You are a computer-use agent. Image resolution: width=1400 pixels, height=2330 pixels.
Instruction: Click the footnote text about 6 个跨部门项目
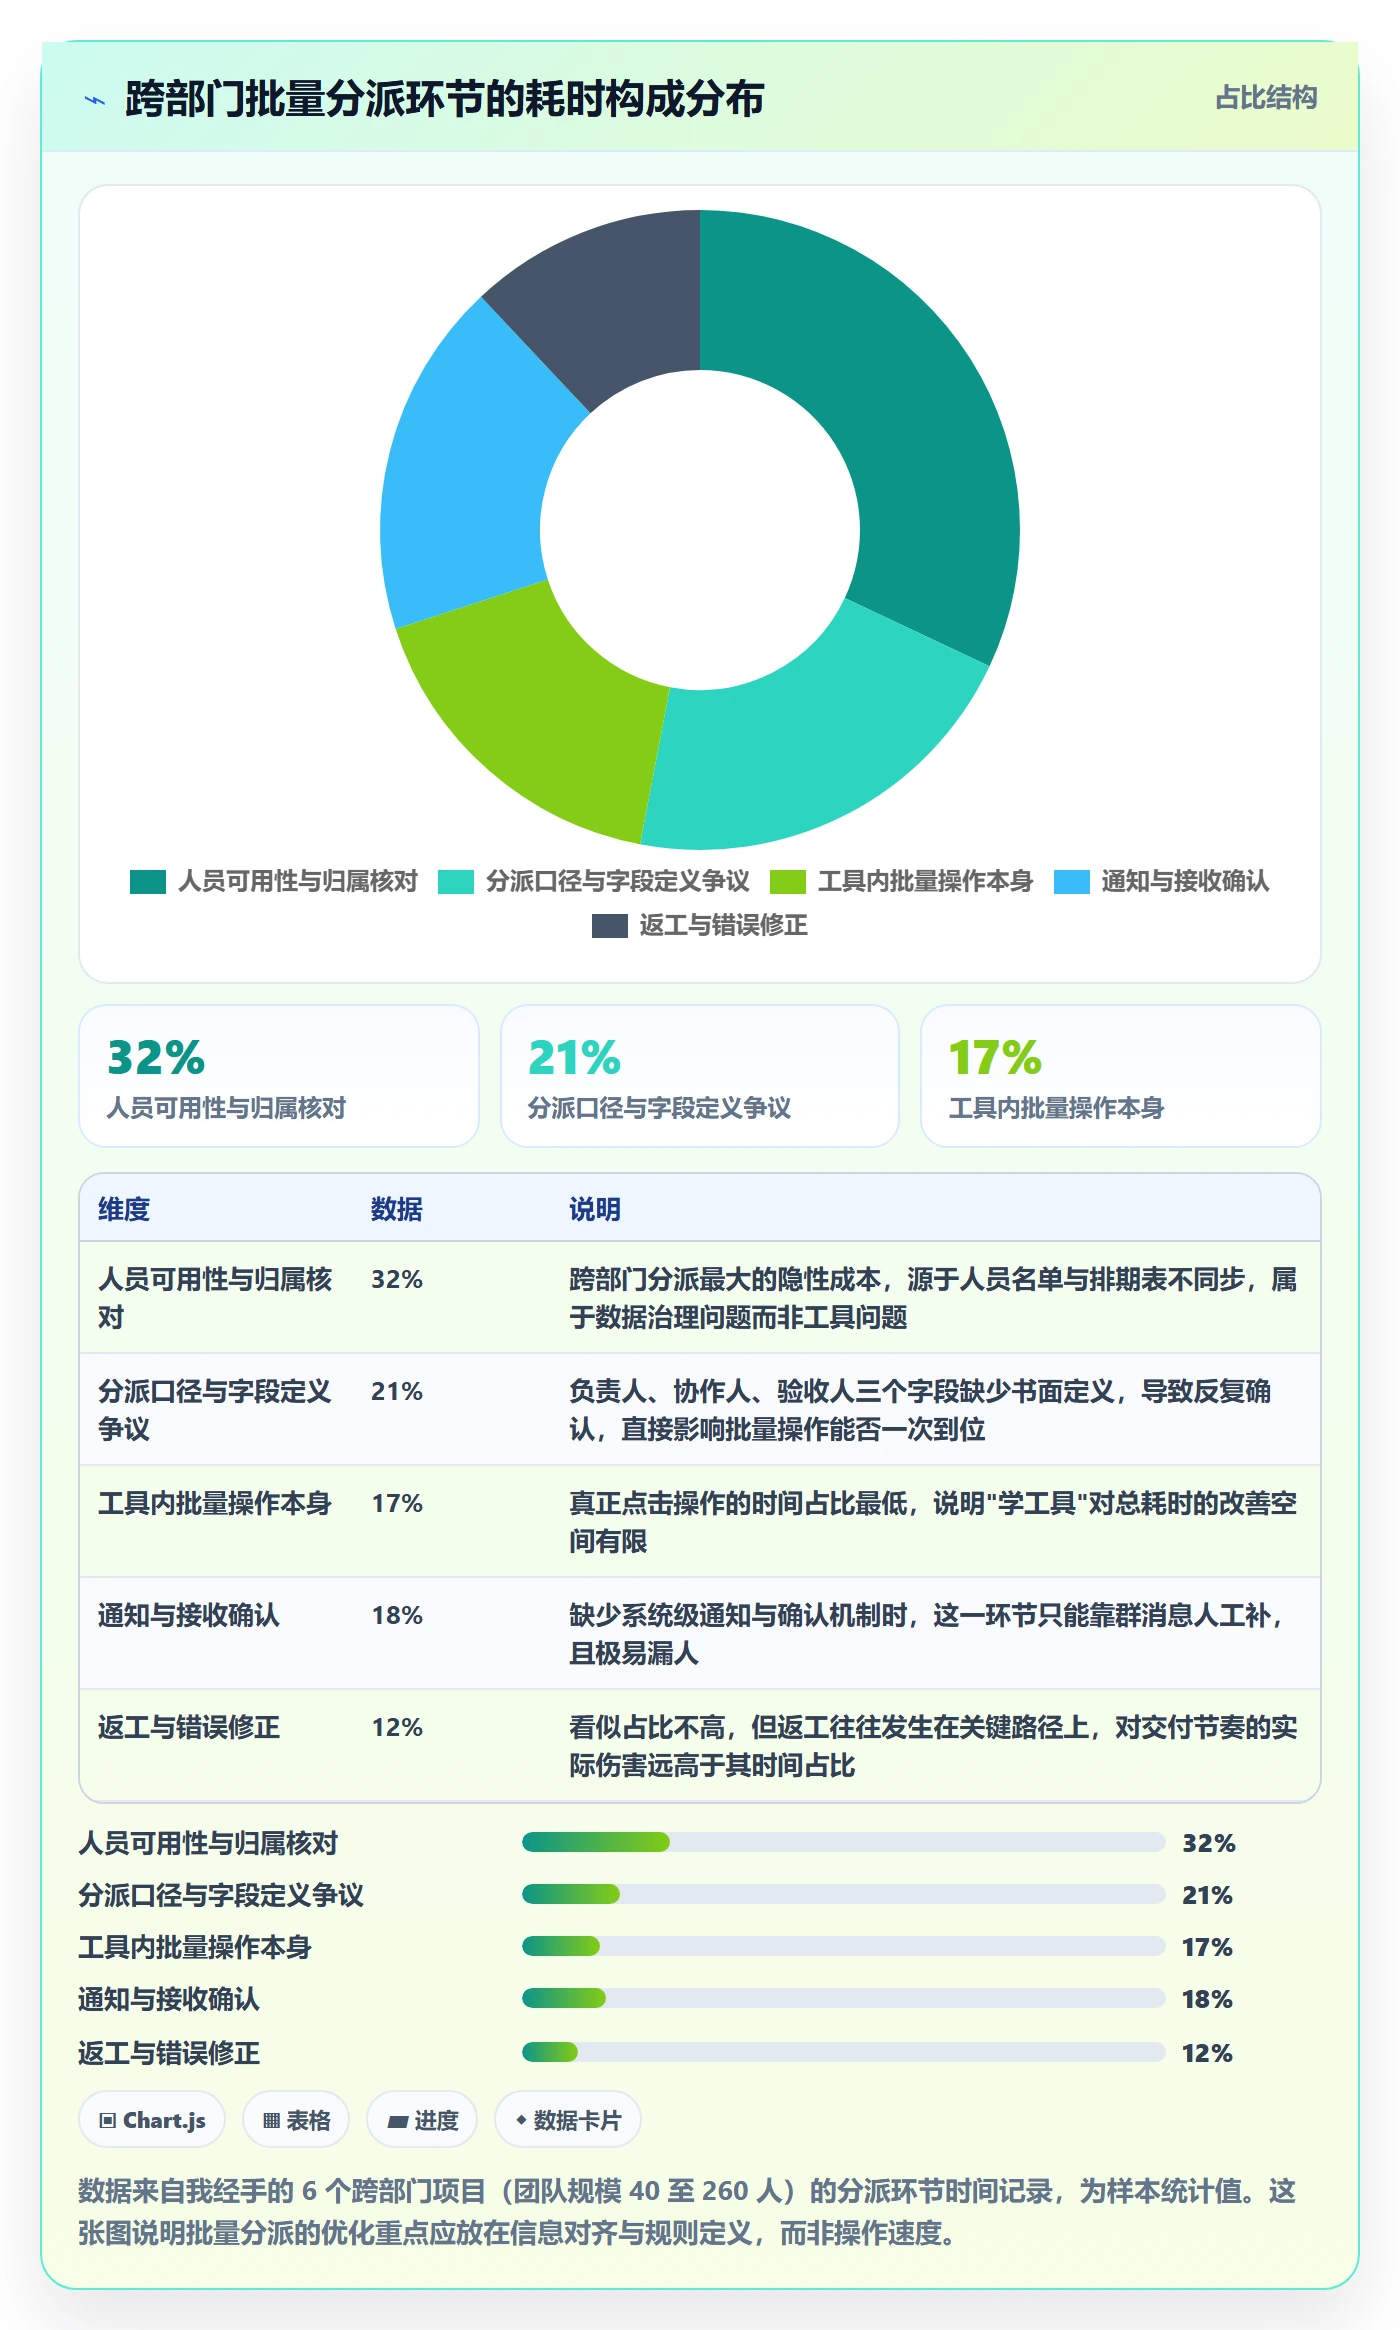click(688, 2211)
